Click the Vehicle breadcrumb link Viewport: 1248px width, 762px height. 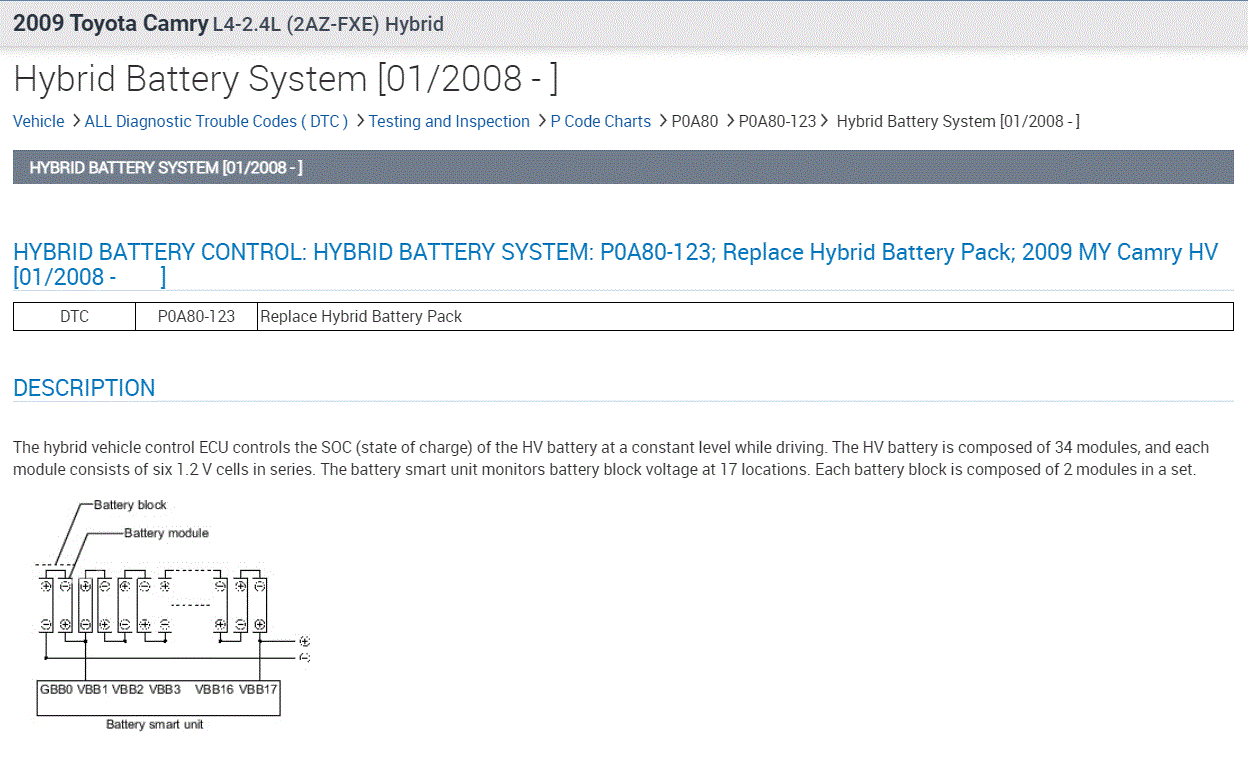point(38,121)
